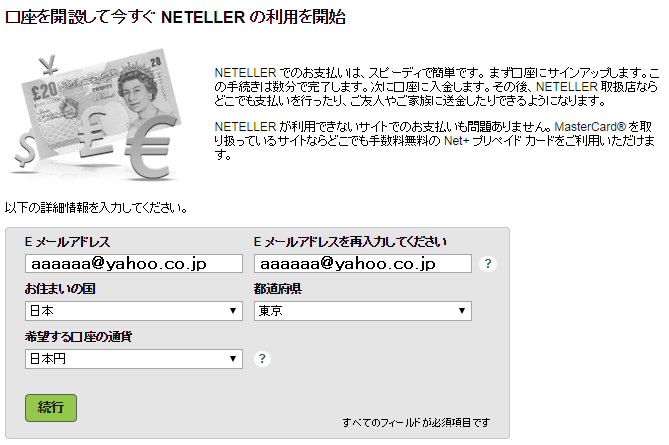Click the お住まいの国 label
669x445 pixels.
(x=60, y=289)
